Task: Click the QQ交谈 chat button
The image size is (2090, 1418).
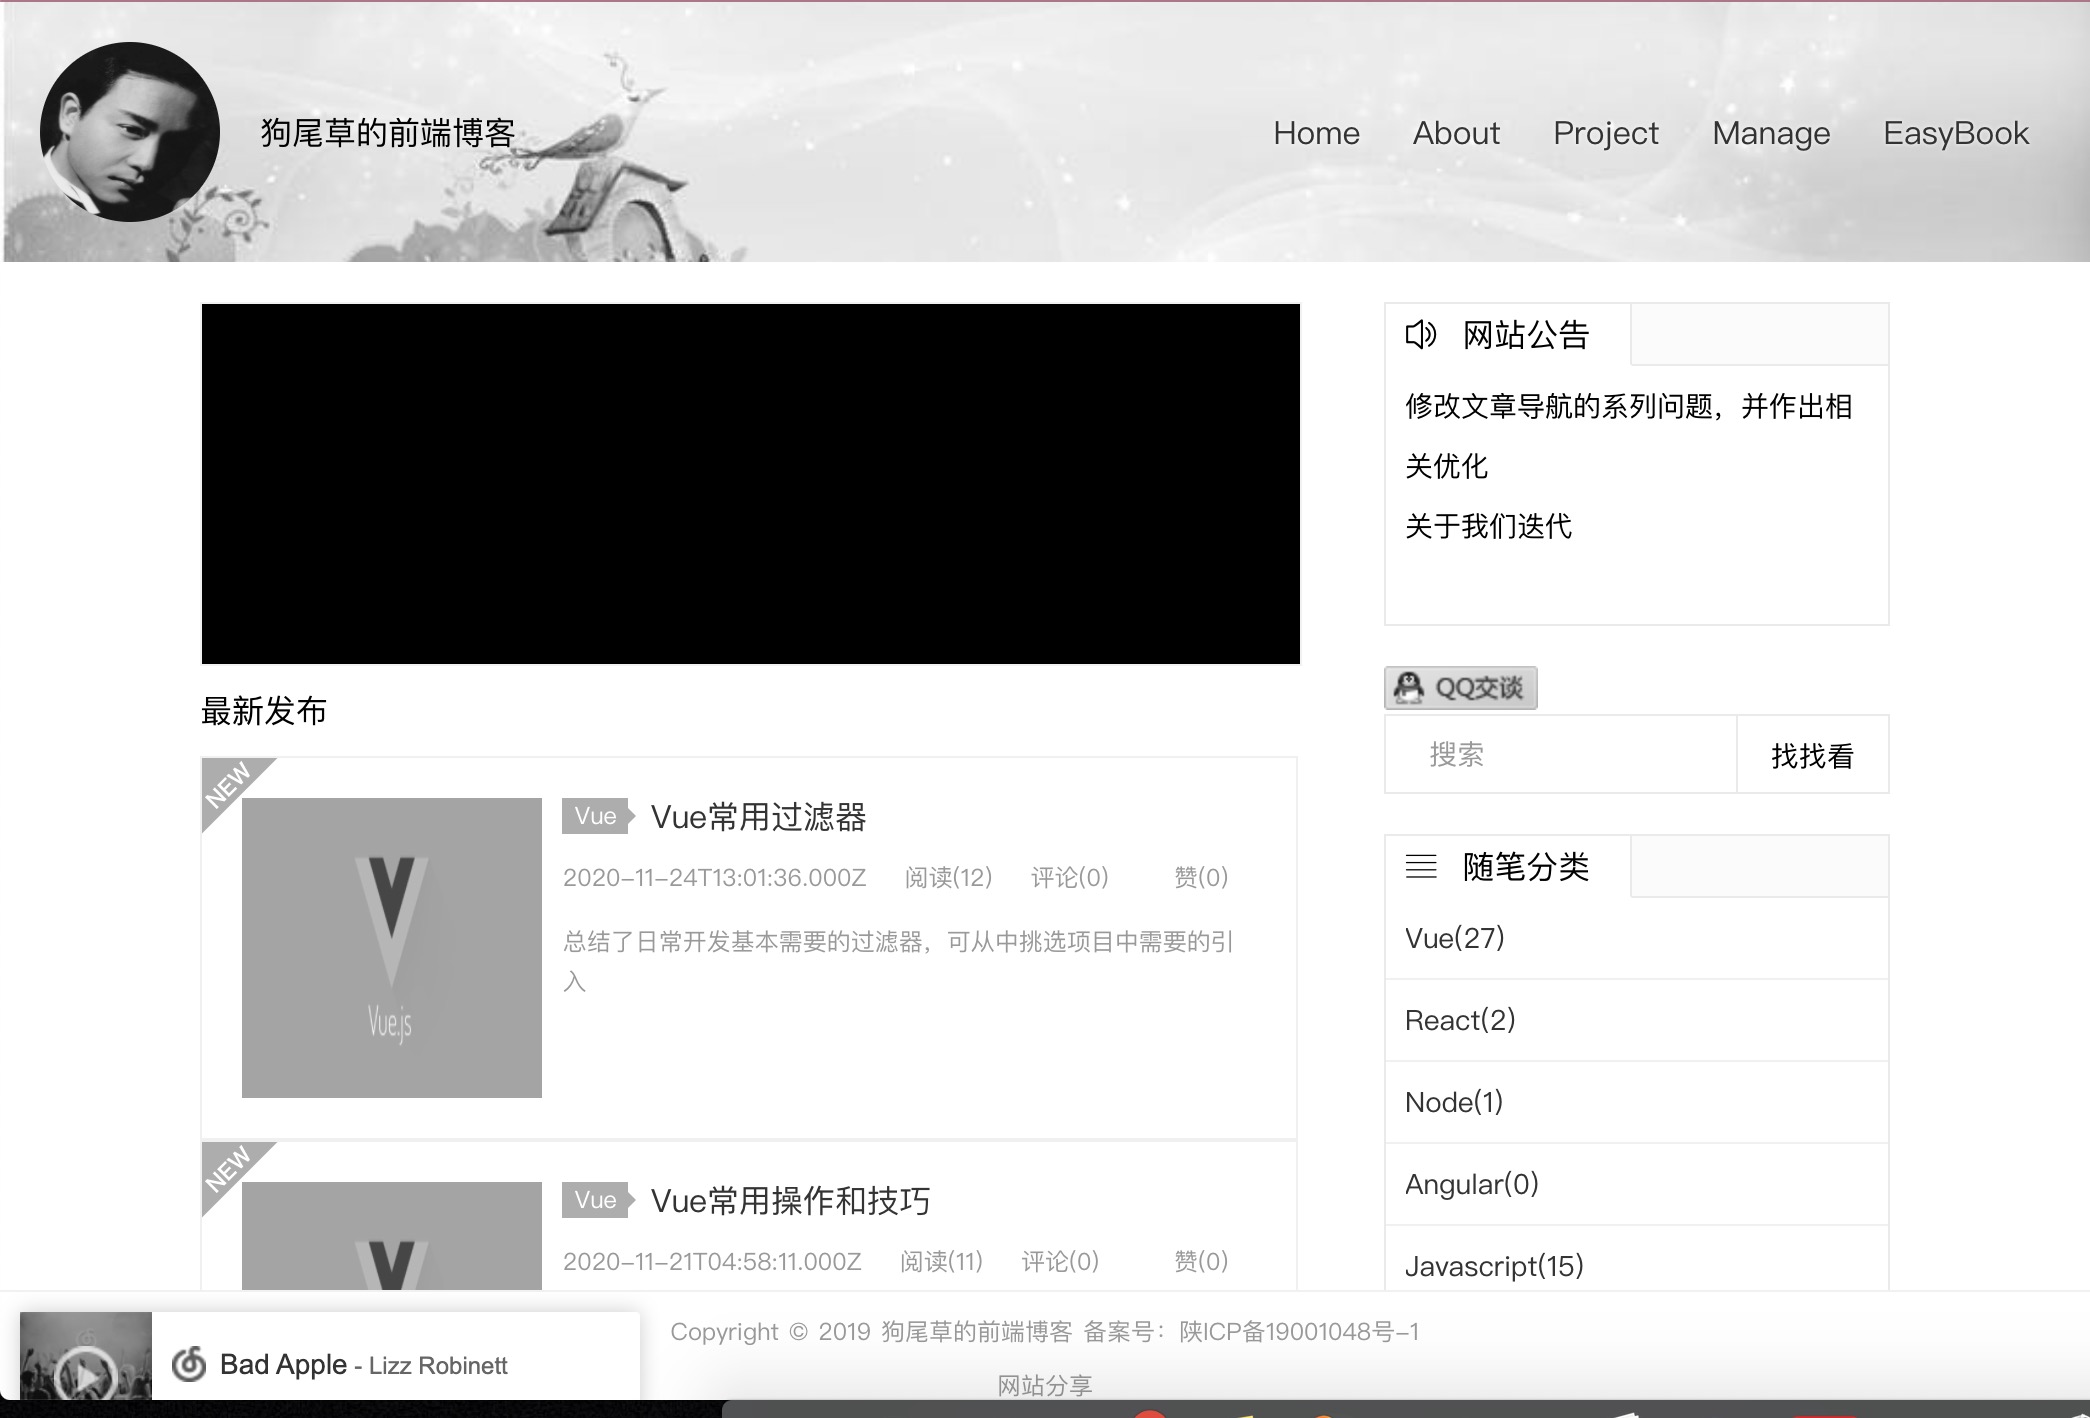Action: (x=1461, y=688)
